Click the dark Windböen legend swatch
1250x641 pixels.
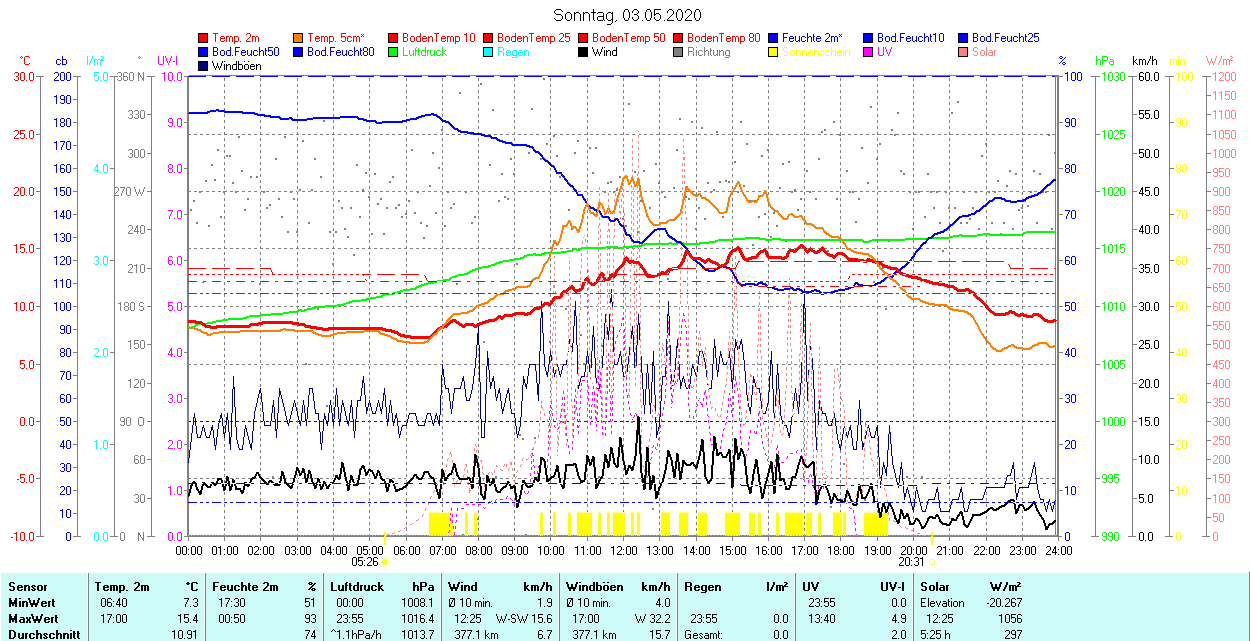[204, 66]
